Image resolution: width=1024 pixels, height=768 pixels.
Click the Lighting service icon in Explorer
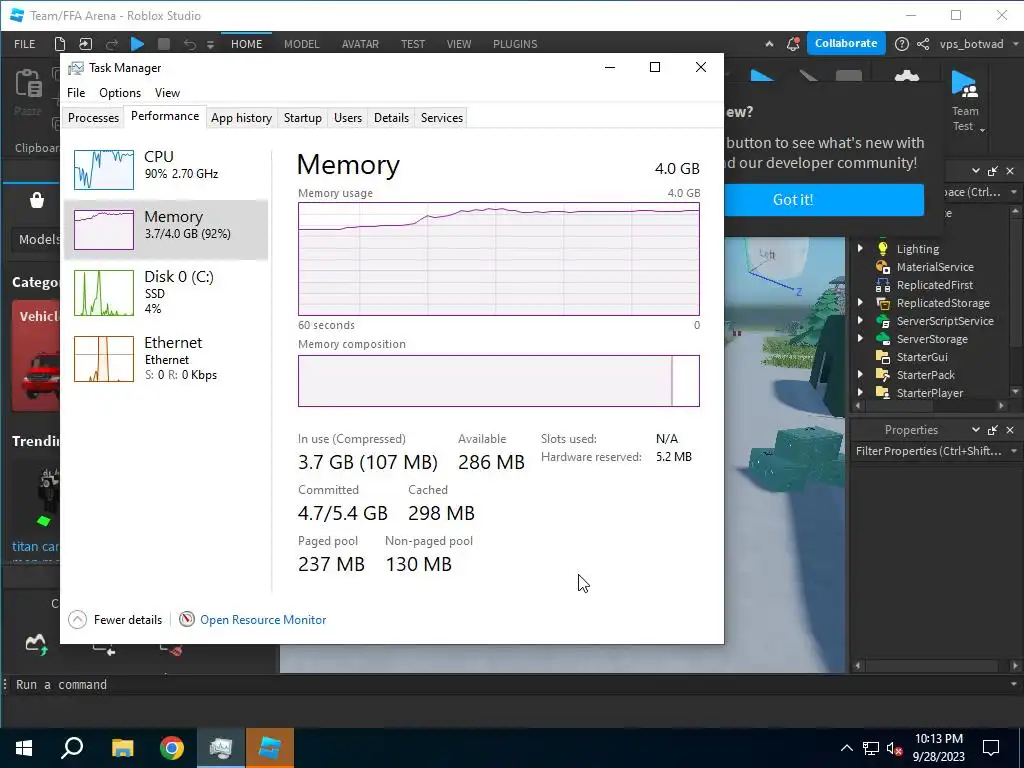pos(882,248)
